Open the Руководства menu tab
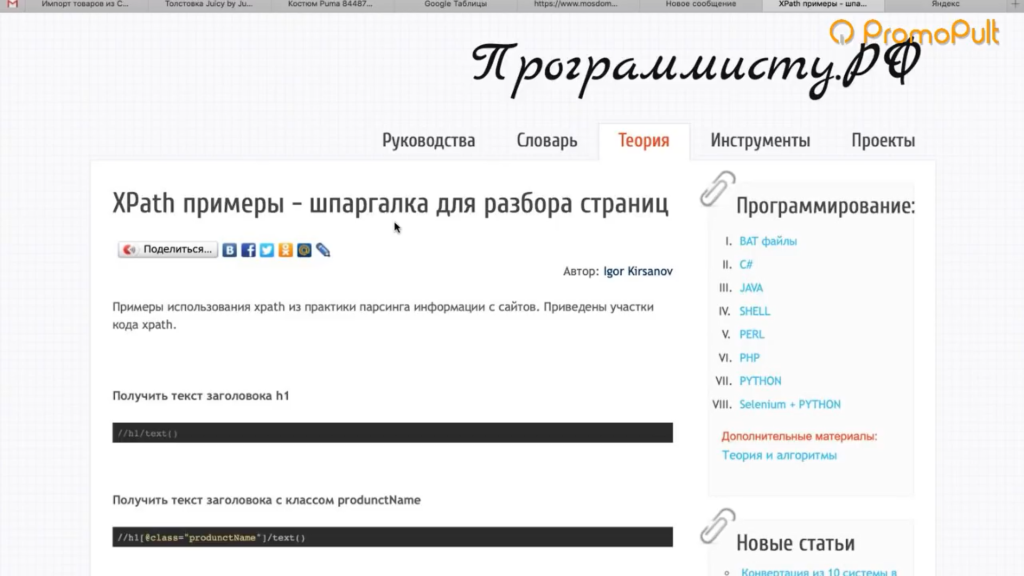1024x576 pixels. pos(428,141)
